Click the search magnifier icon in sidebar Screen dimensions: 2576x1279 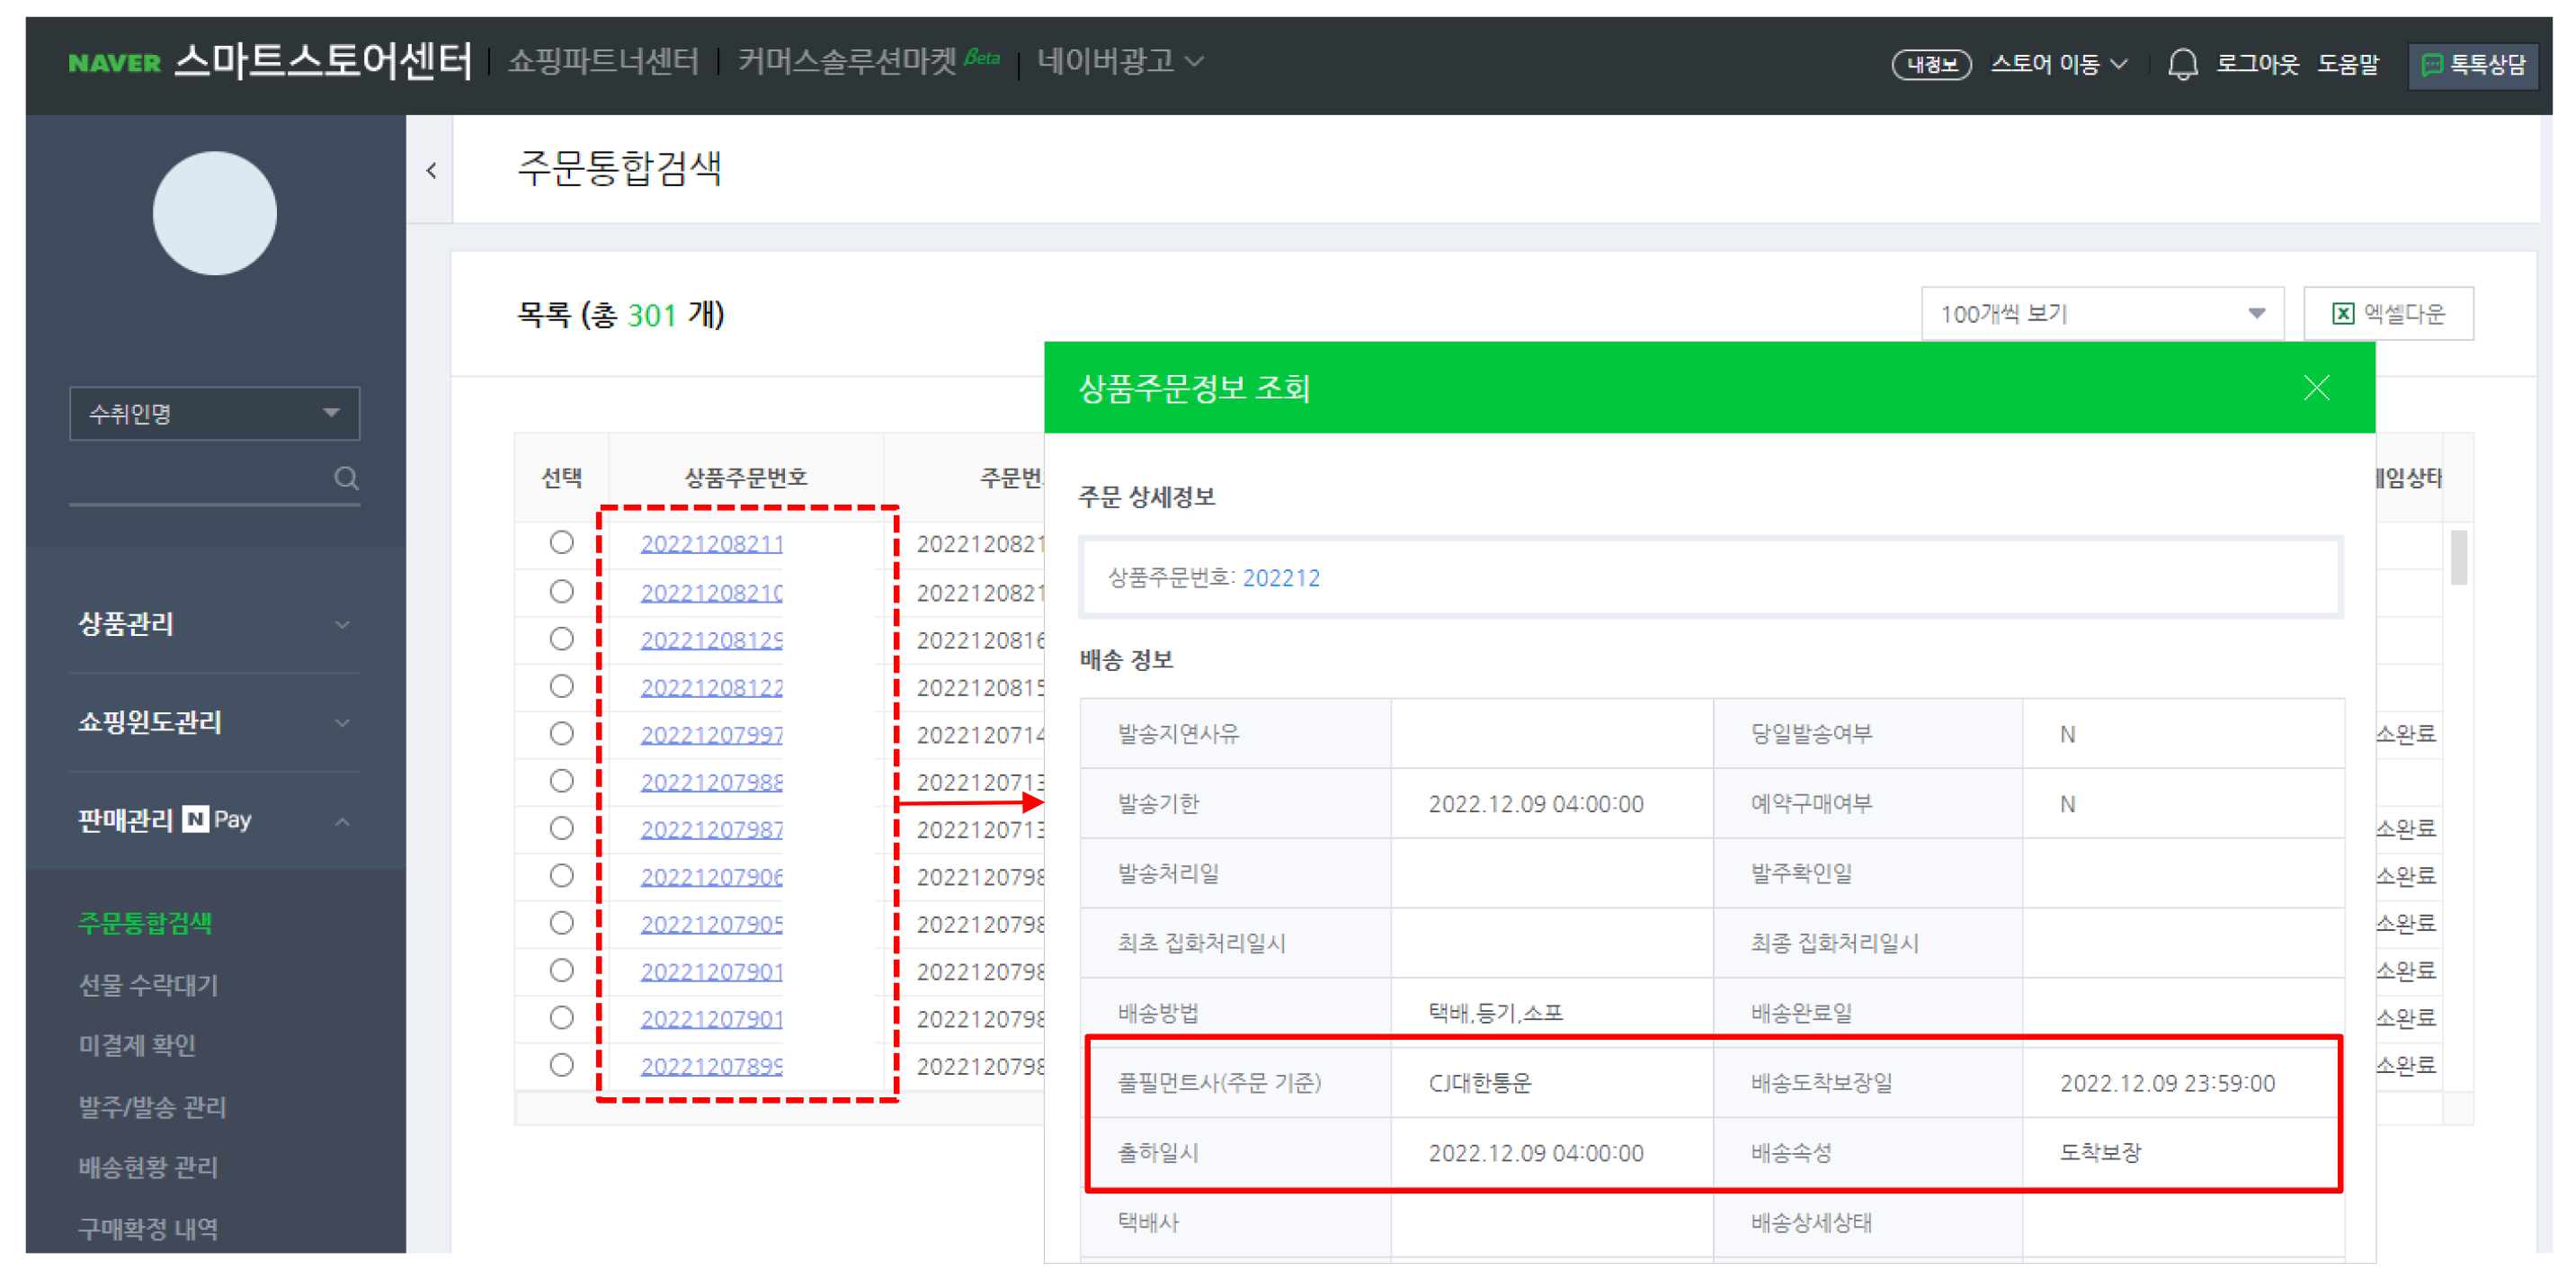346,478
